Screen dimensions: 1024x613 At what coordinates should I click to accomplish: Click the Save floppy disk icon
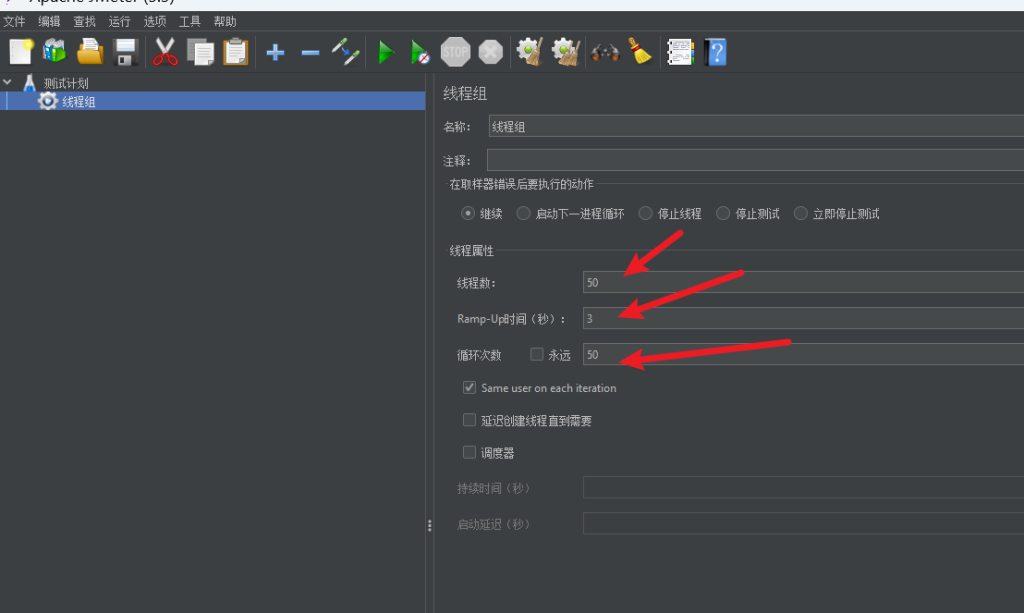(x=126, y=51)
